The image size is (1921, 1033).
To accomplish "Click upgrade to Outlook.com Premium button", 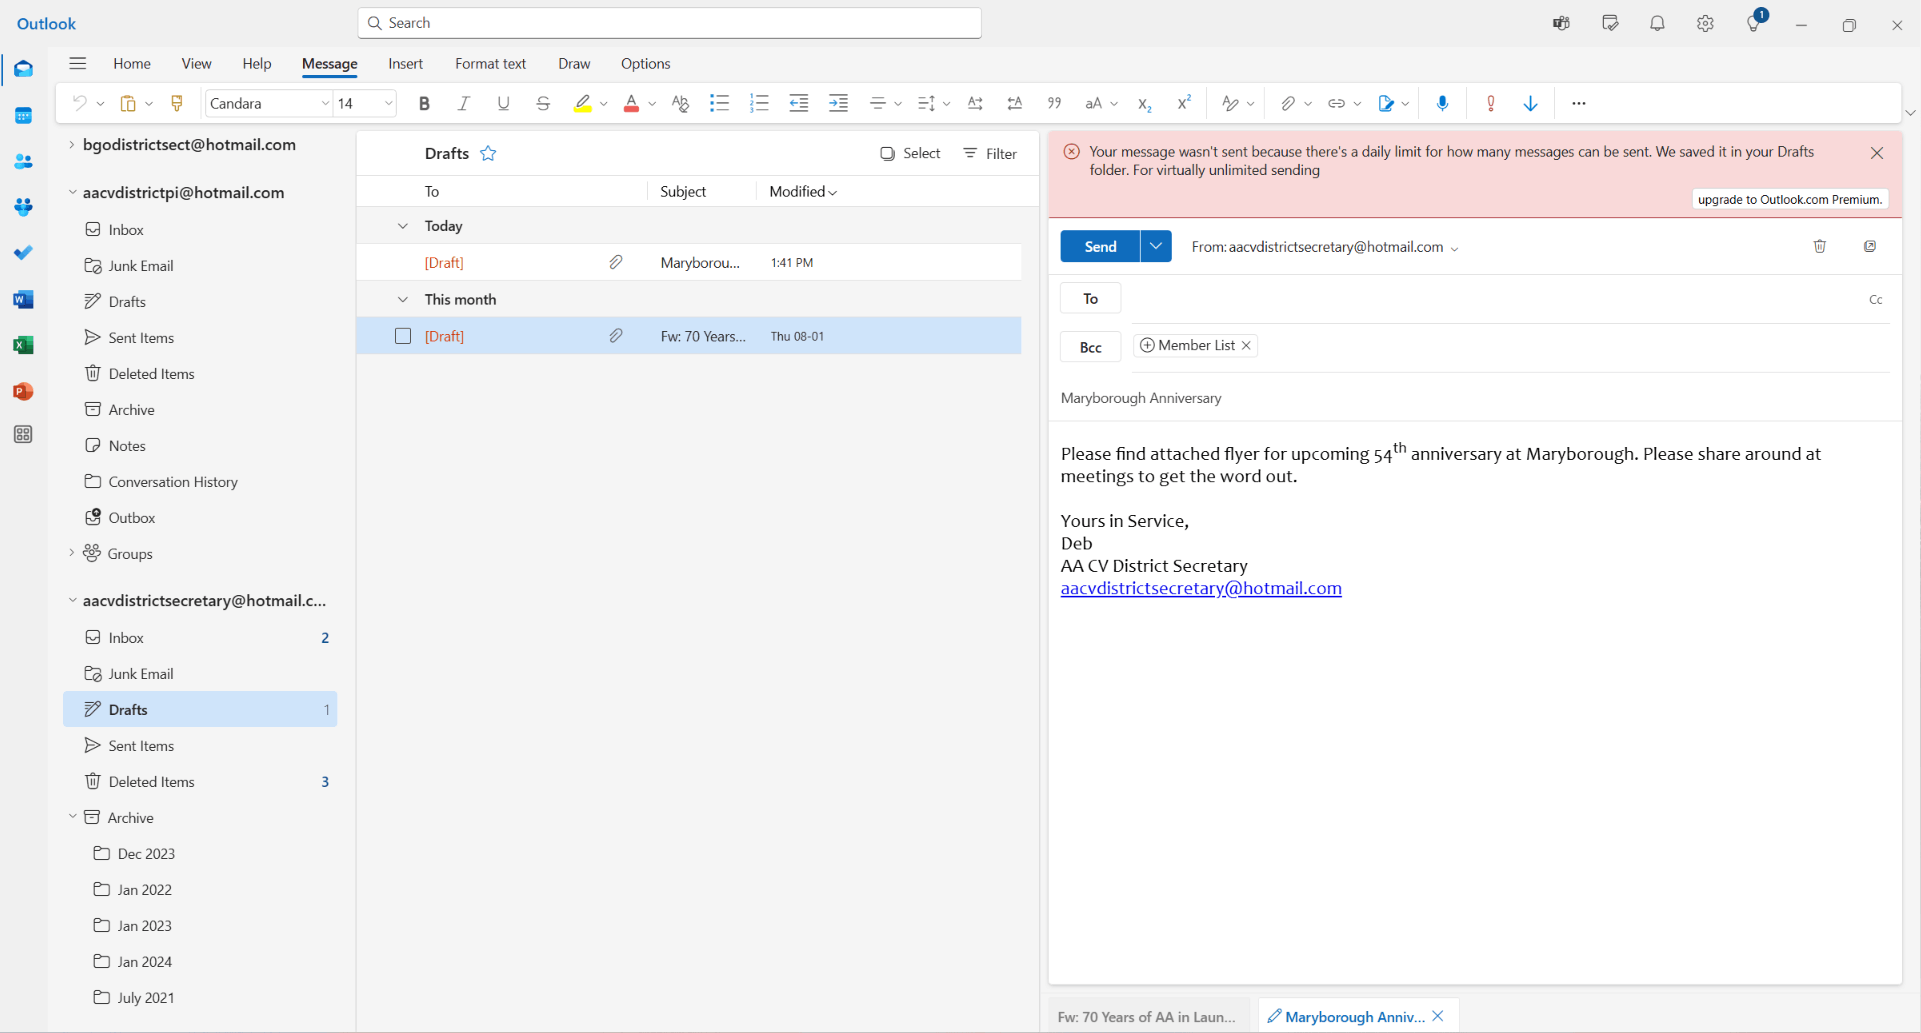I will (x=1790, y=199).
